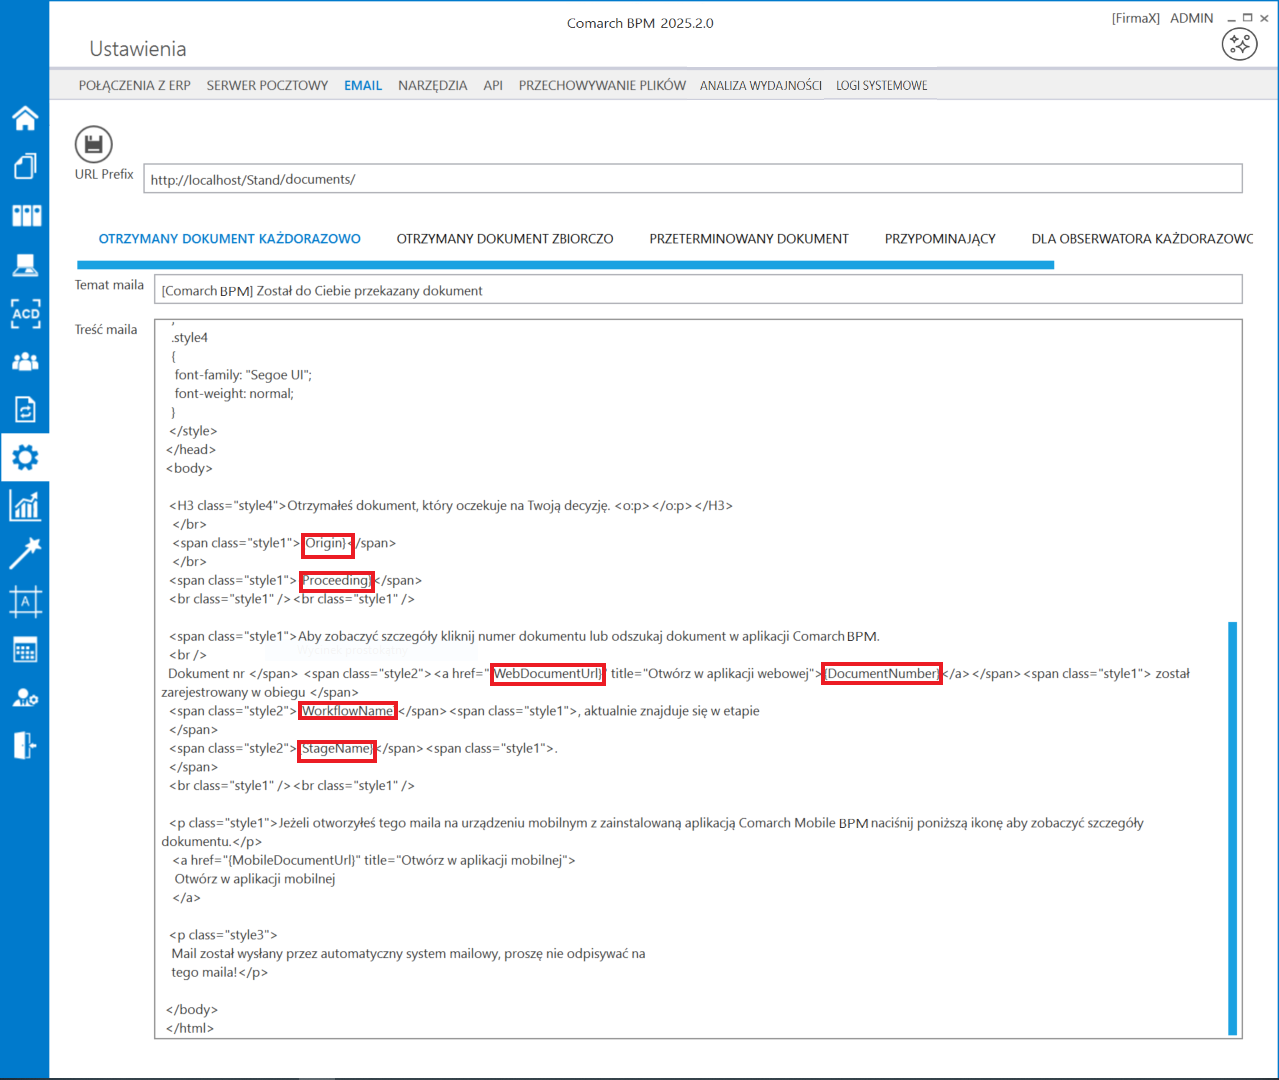Select the EMAIL tab
Image resolution: width=1279 pixels, height=1080 pixels.
point(363,85)
